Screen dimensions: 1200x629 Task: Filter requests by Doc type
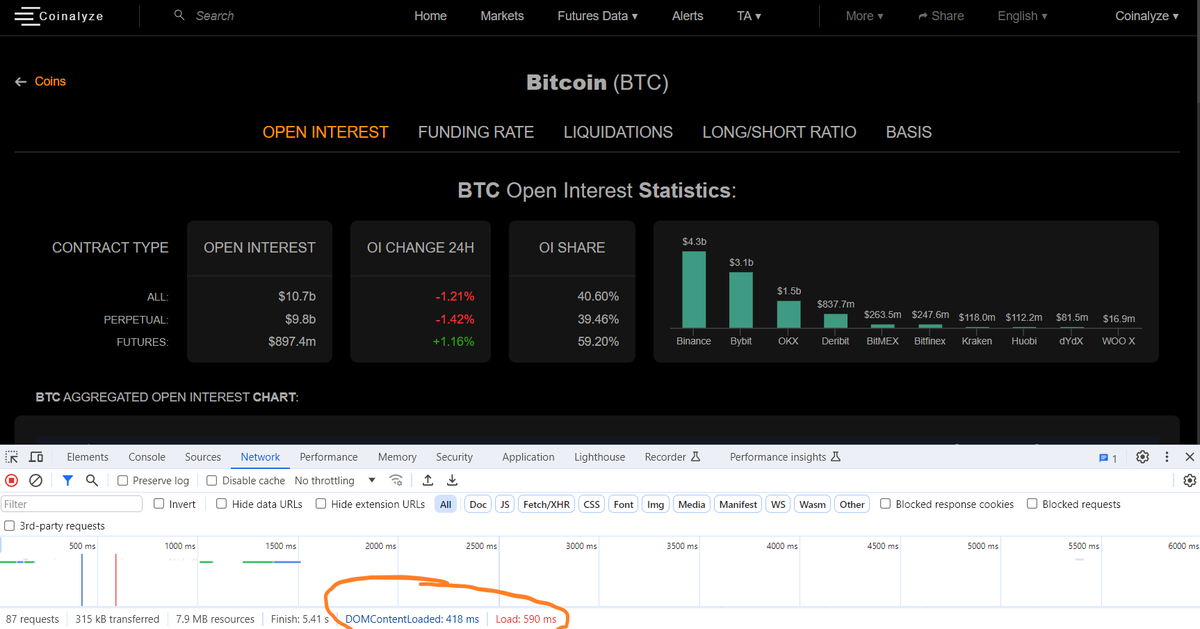478,504
